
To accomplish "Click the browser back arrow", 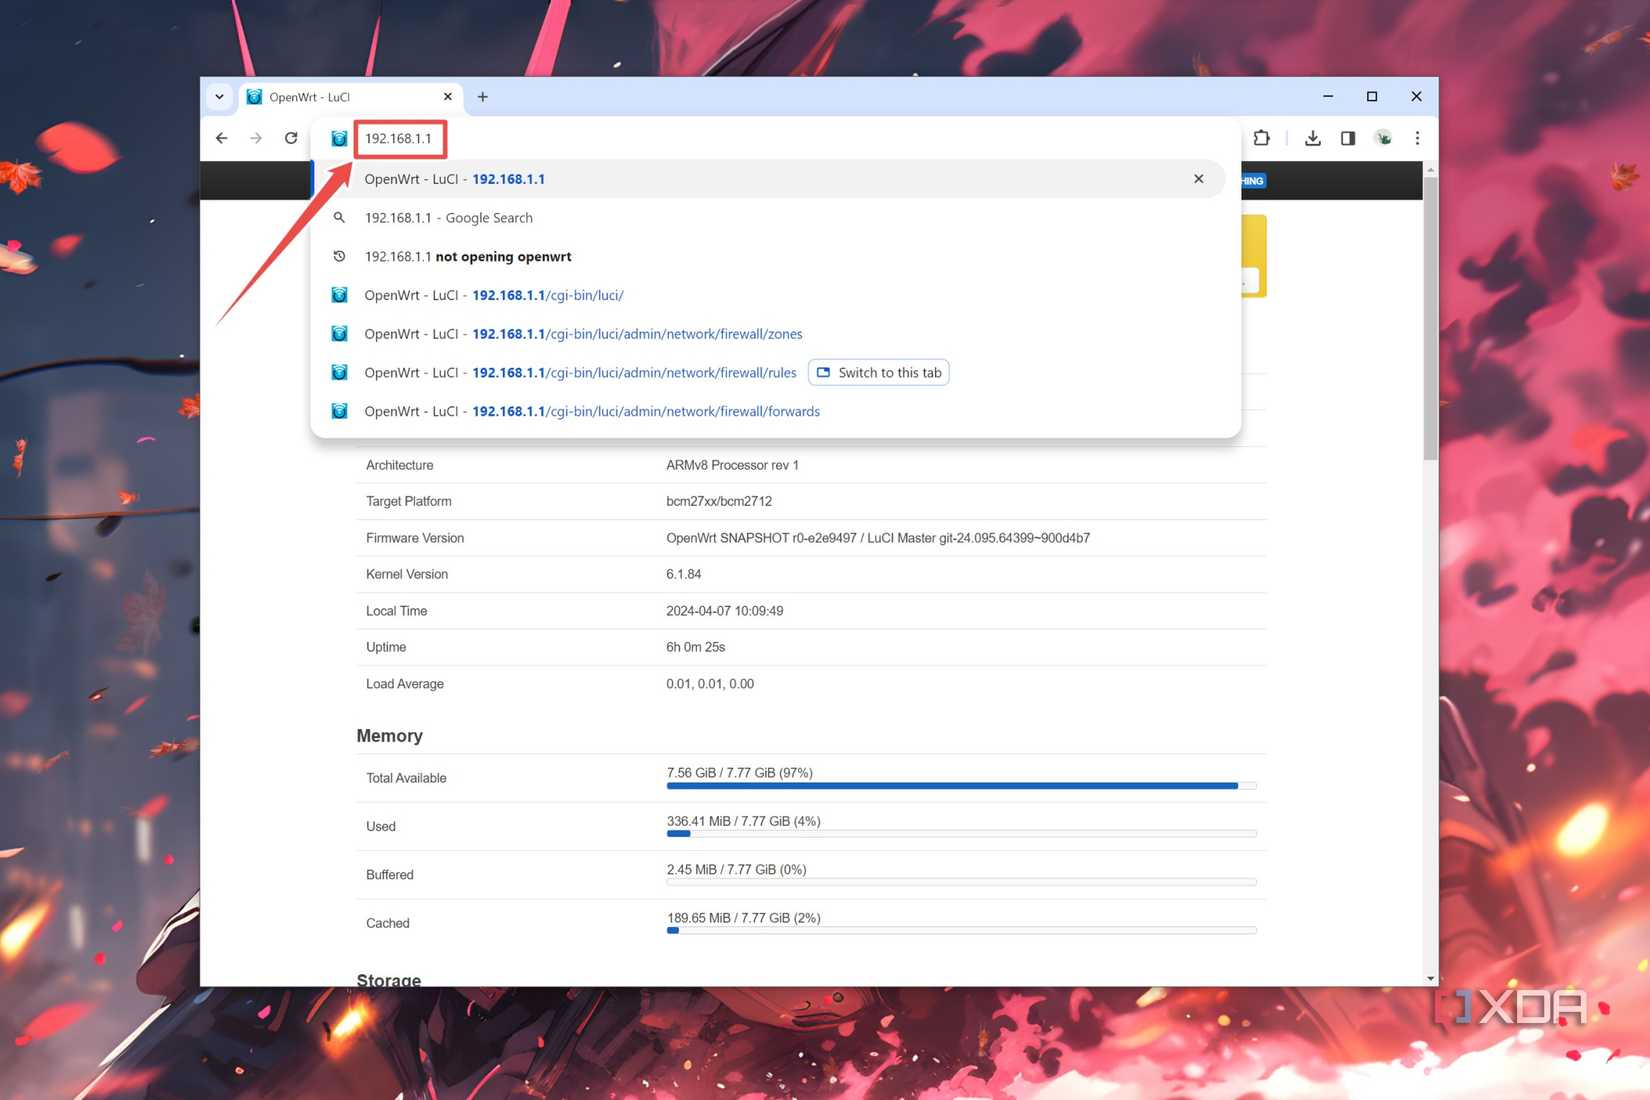I will pyautogui.click(x=222, y=138).
